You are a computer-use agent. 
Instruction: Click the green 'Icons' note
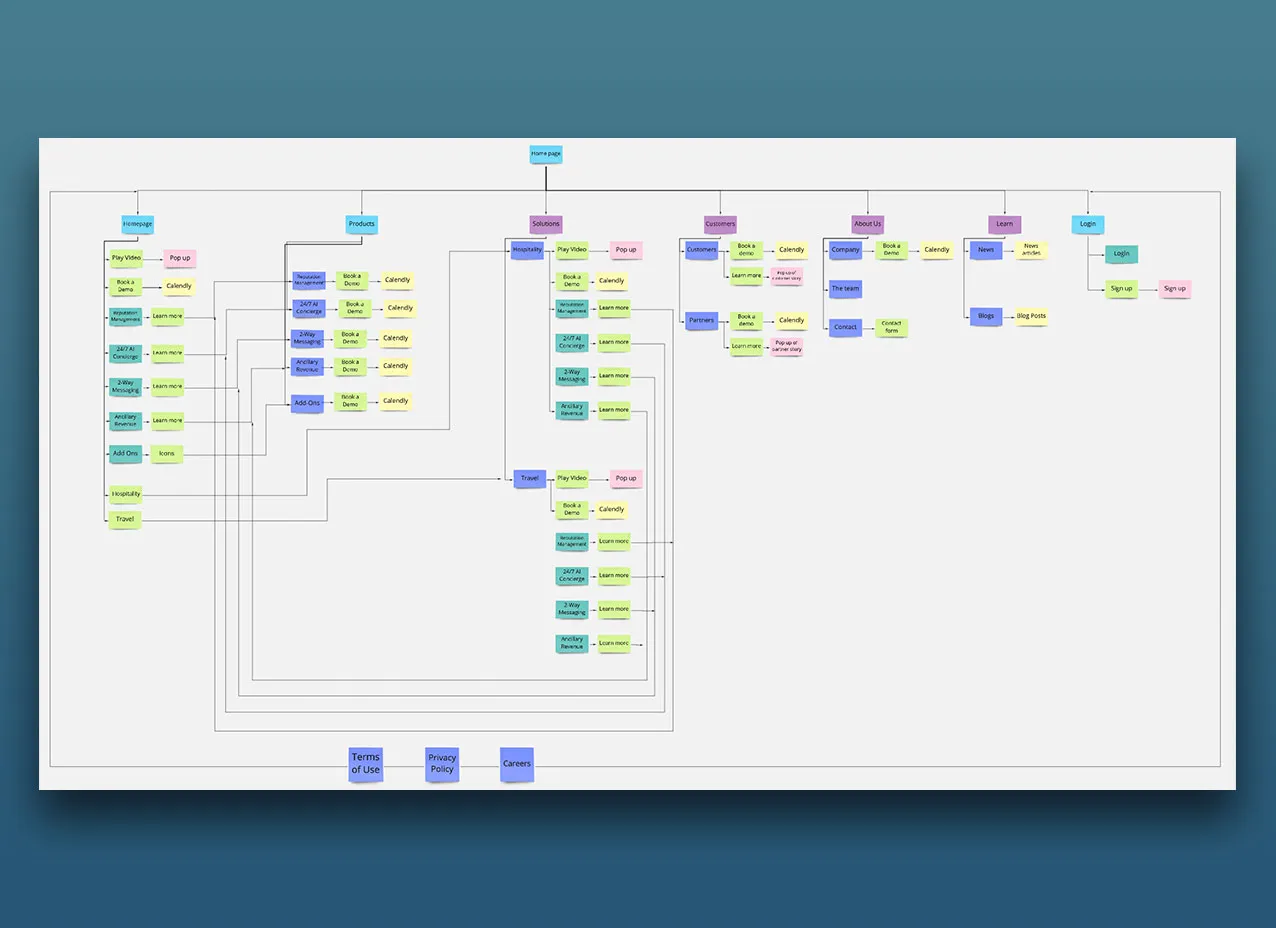click(x=167, y=453)
